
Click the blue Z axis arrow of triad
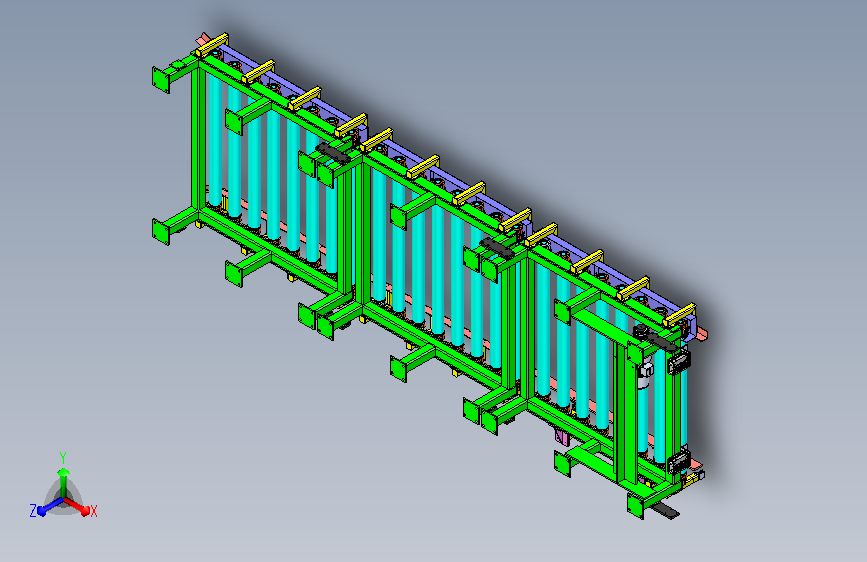click(50, 507)
